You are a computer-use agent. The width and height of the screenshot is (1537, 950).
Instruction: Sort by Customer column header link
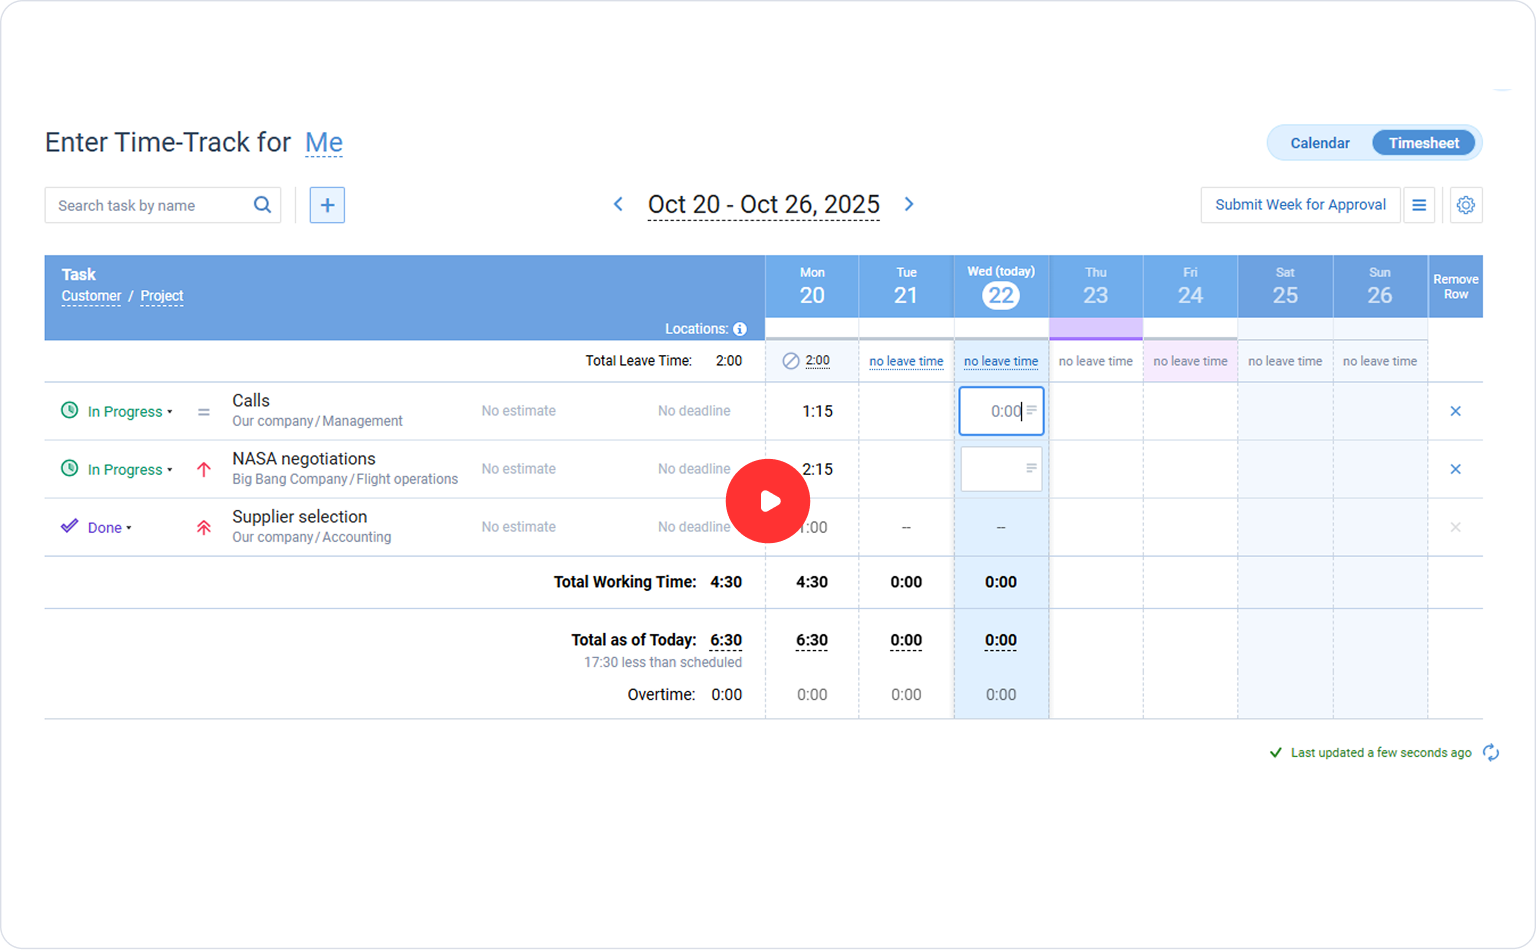coord(91,296)
